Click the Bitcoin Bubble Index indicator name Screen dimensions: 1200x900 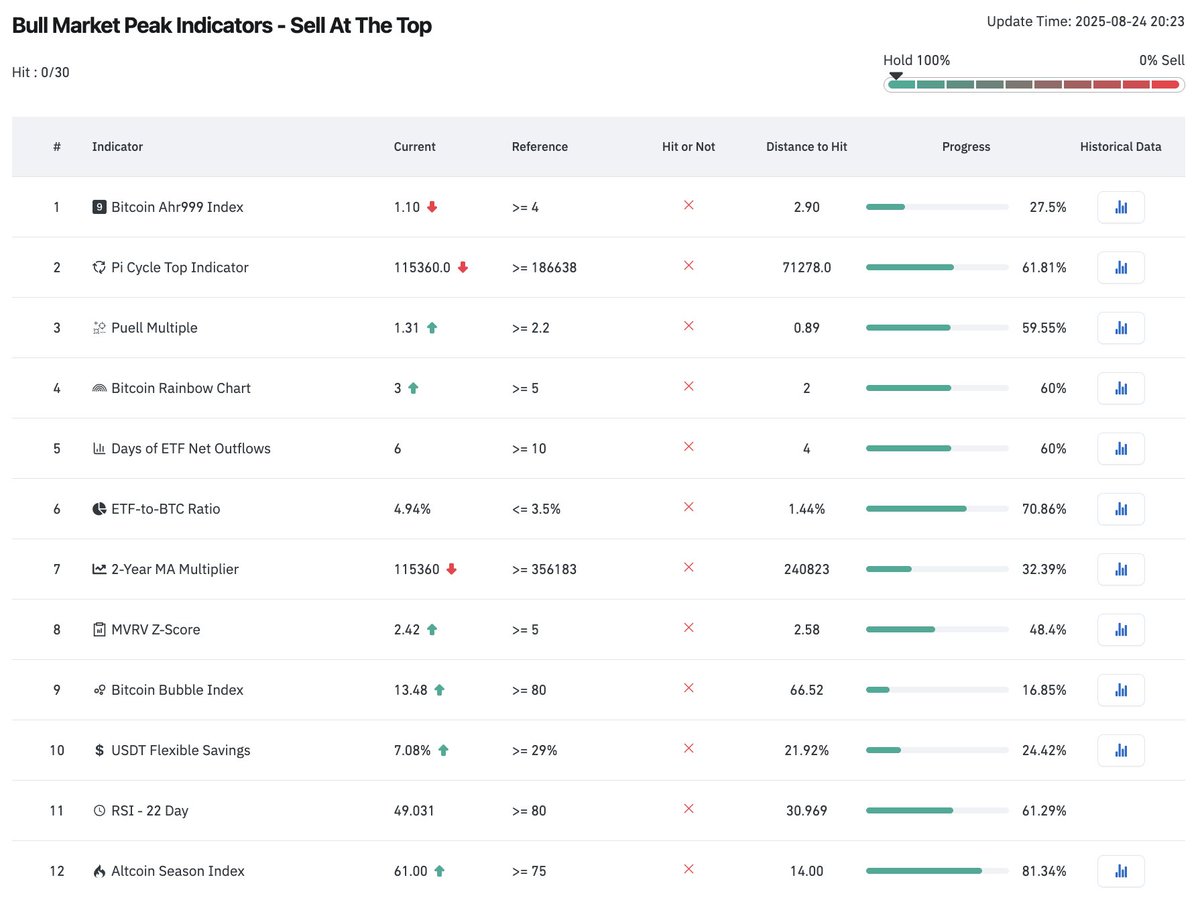[177, 690]
